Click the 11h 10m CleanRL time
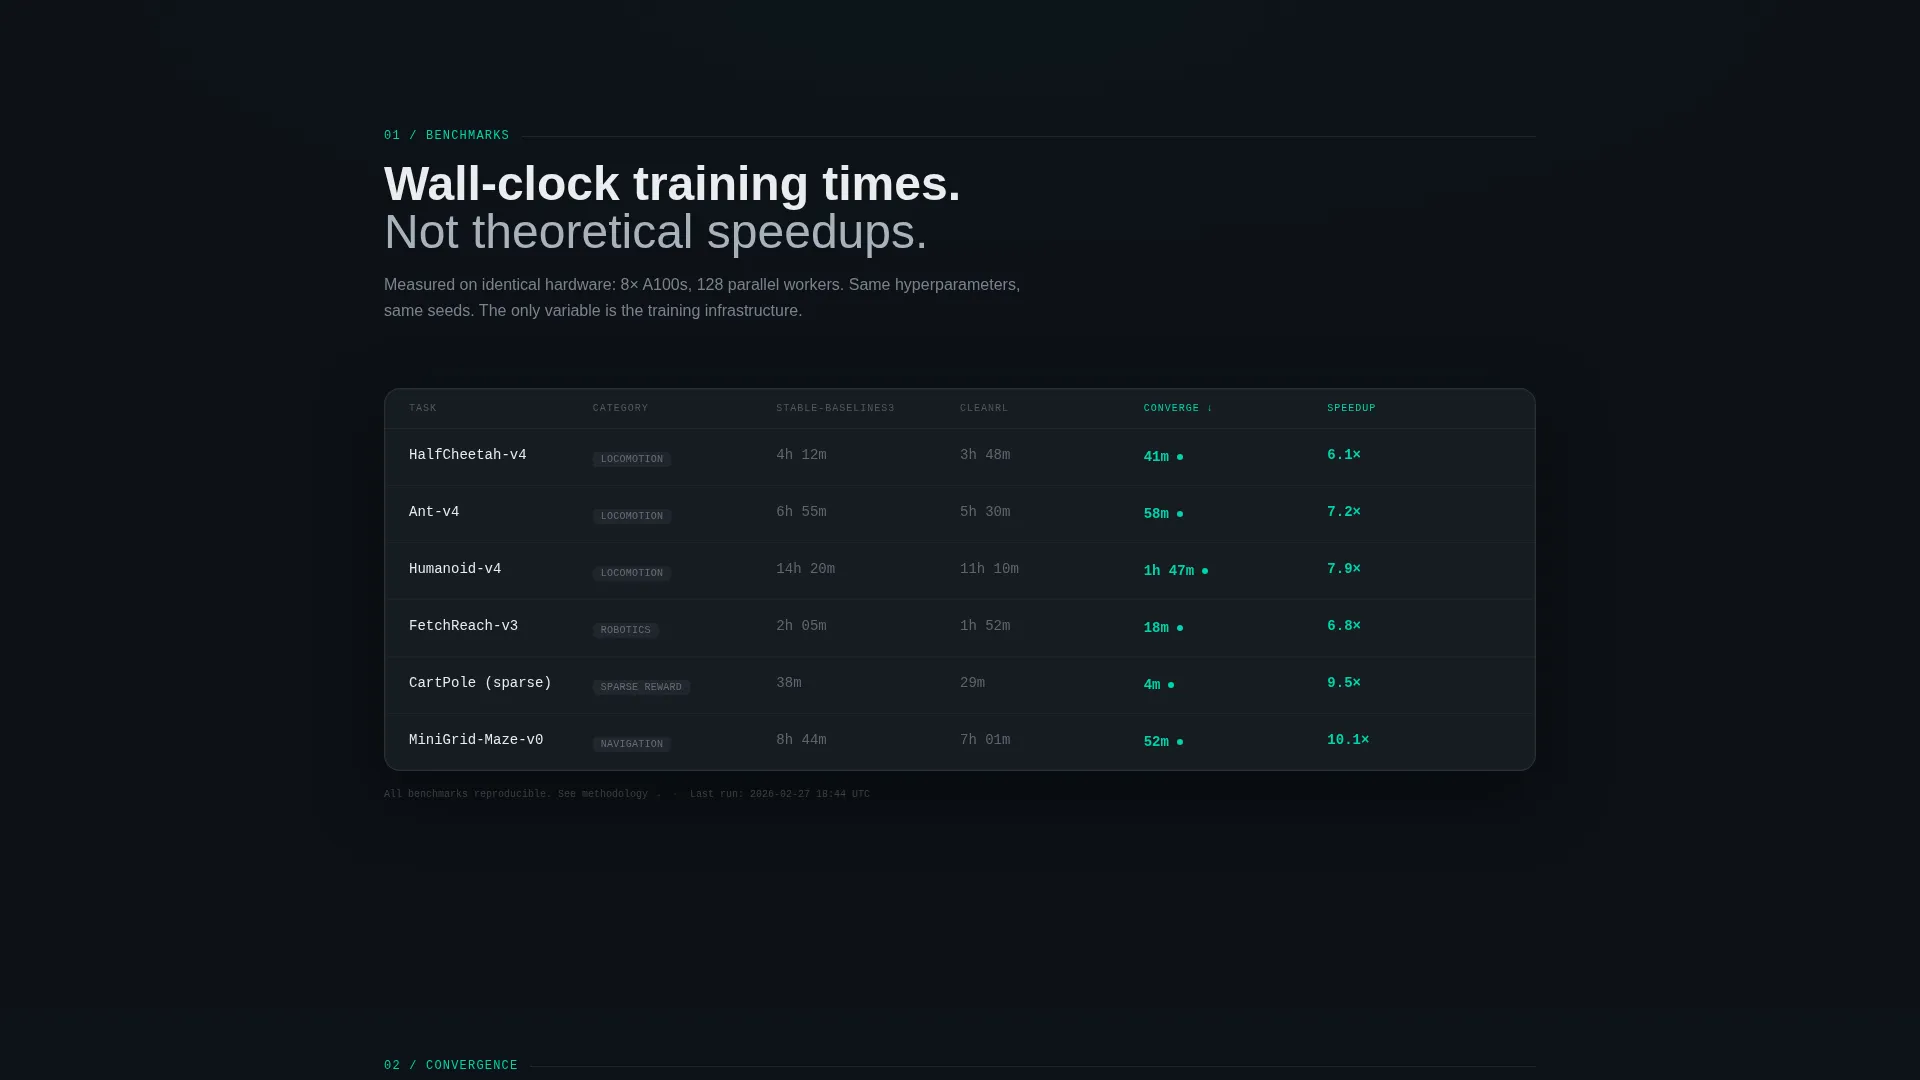 point(989,569)
